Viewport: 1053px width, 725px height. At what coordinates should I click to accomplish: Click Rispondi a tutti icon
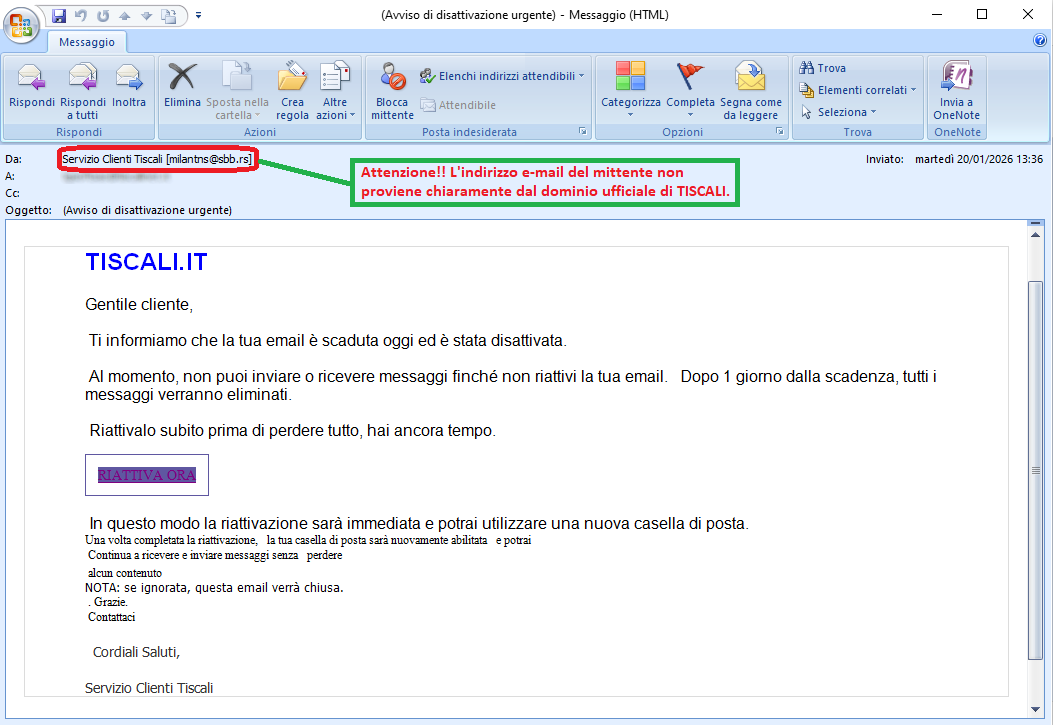pyautogui.click(x=83, y=78)
